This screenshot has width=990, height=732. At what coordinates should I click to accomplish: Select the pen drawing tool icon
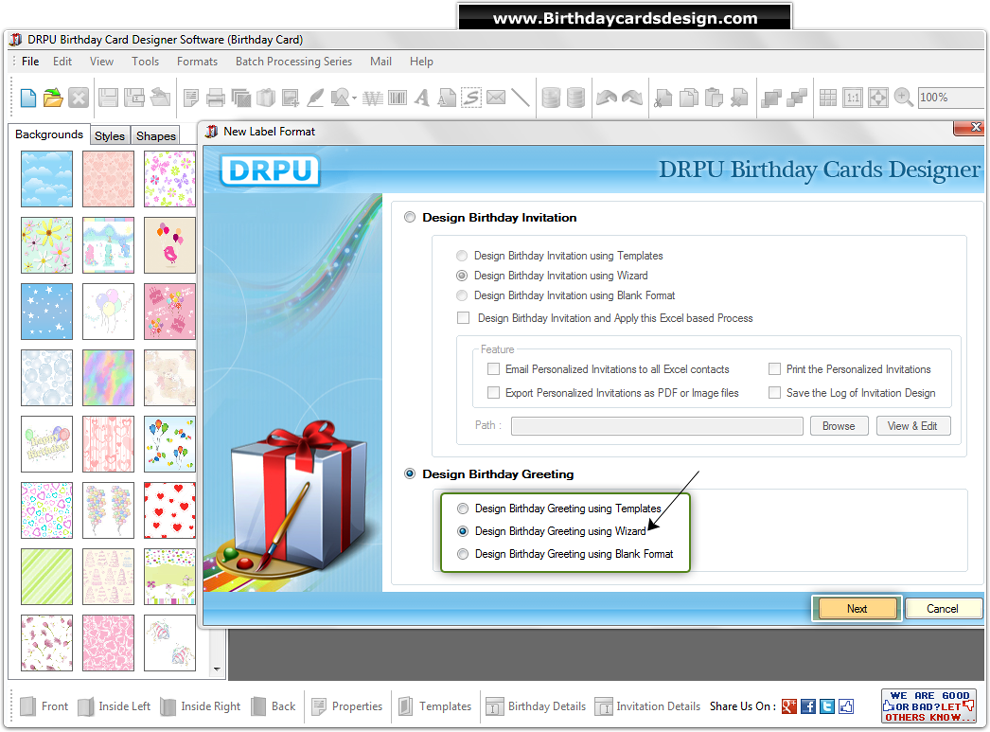[x=315, y=98]
